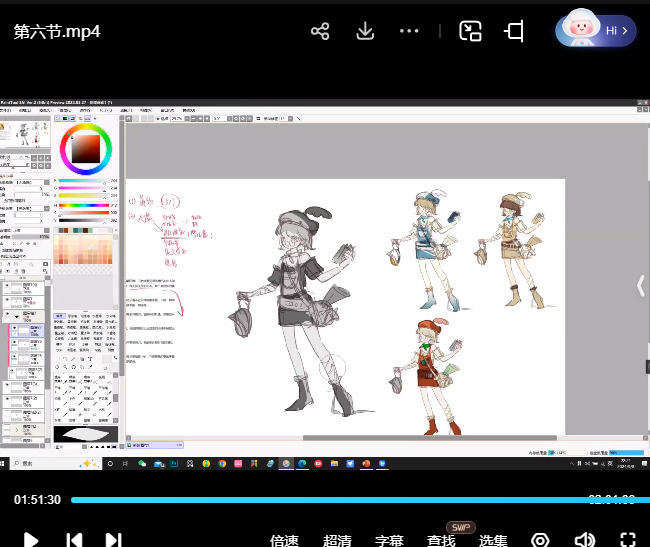Image resolution: width=650 pixels, height=547 pixels.
Task: Open the Hi assistant button
Action: point(597,31)
